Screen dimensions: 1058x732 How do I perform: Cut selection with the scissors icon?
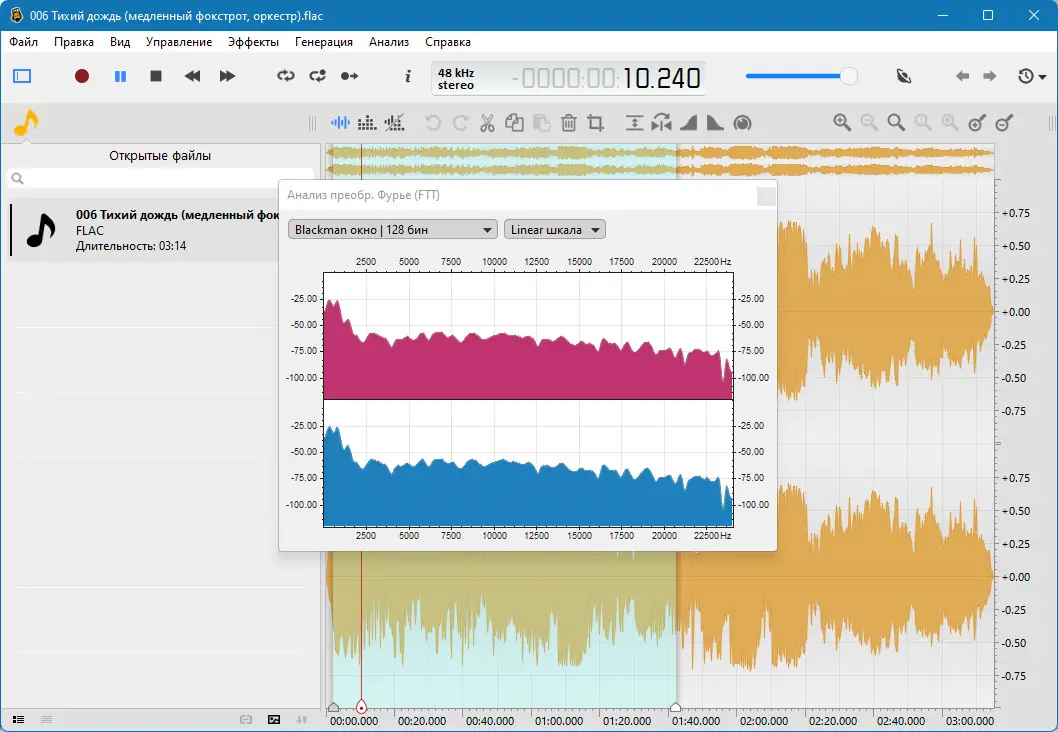[487, 123]
